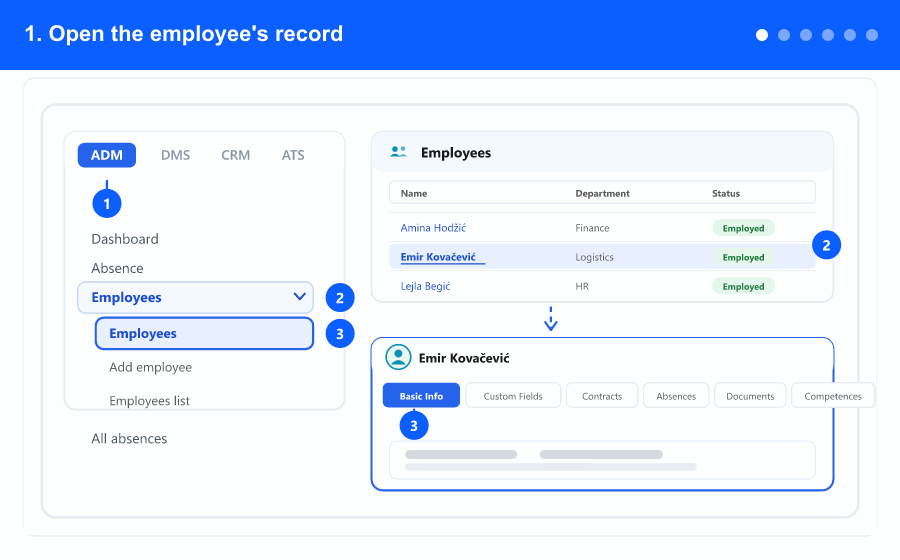900x560 pixels.
Task: Choose Add employee in the sidebar
Action: coord(150,367)
